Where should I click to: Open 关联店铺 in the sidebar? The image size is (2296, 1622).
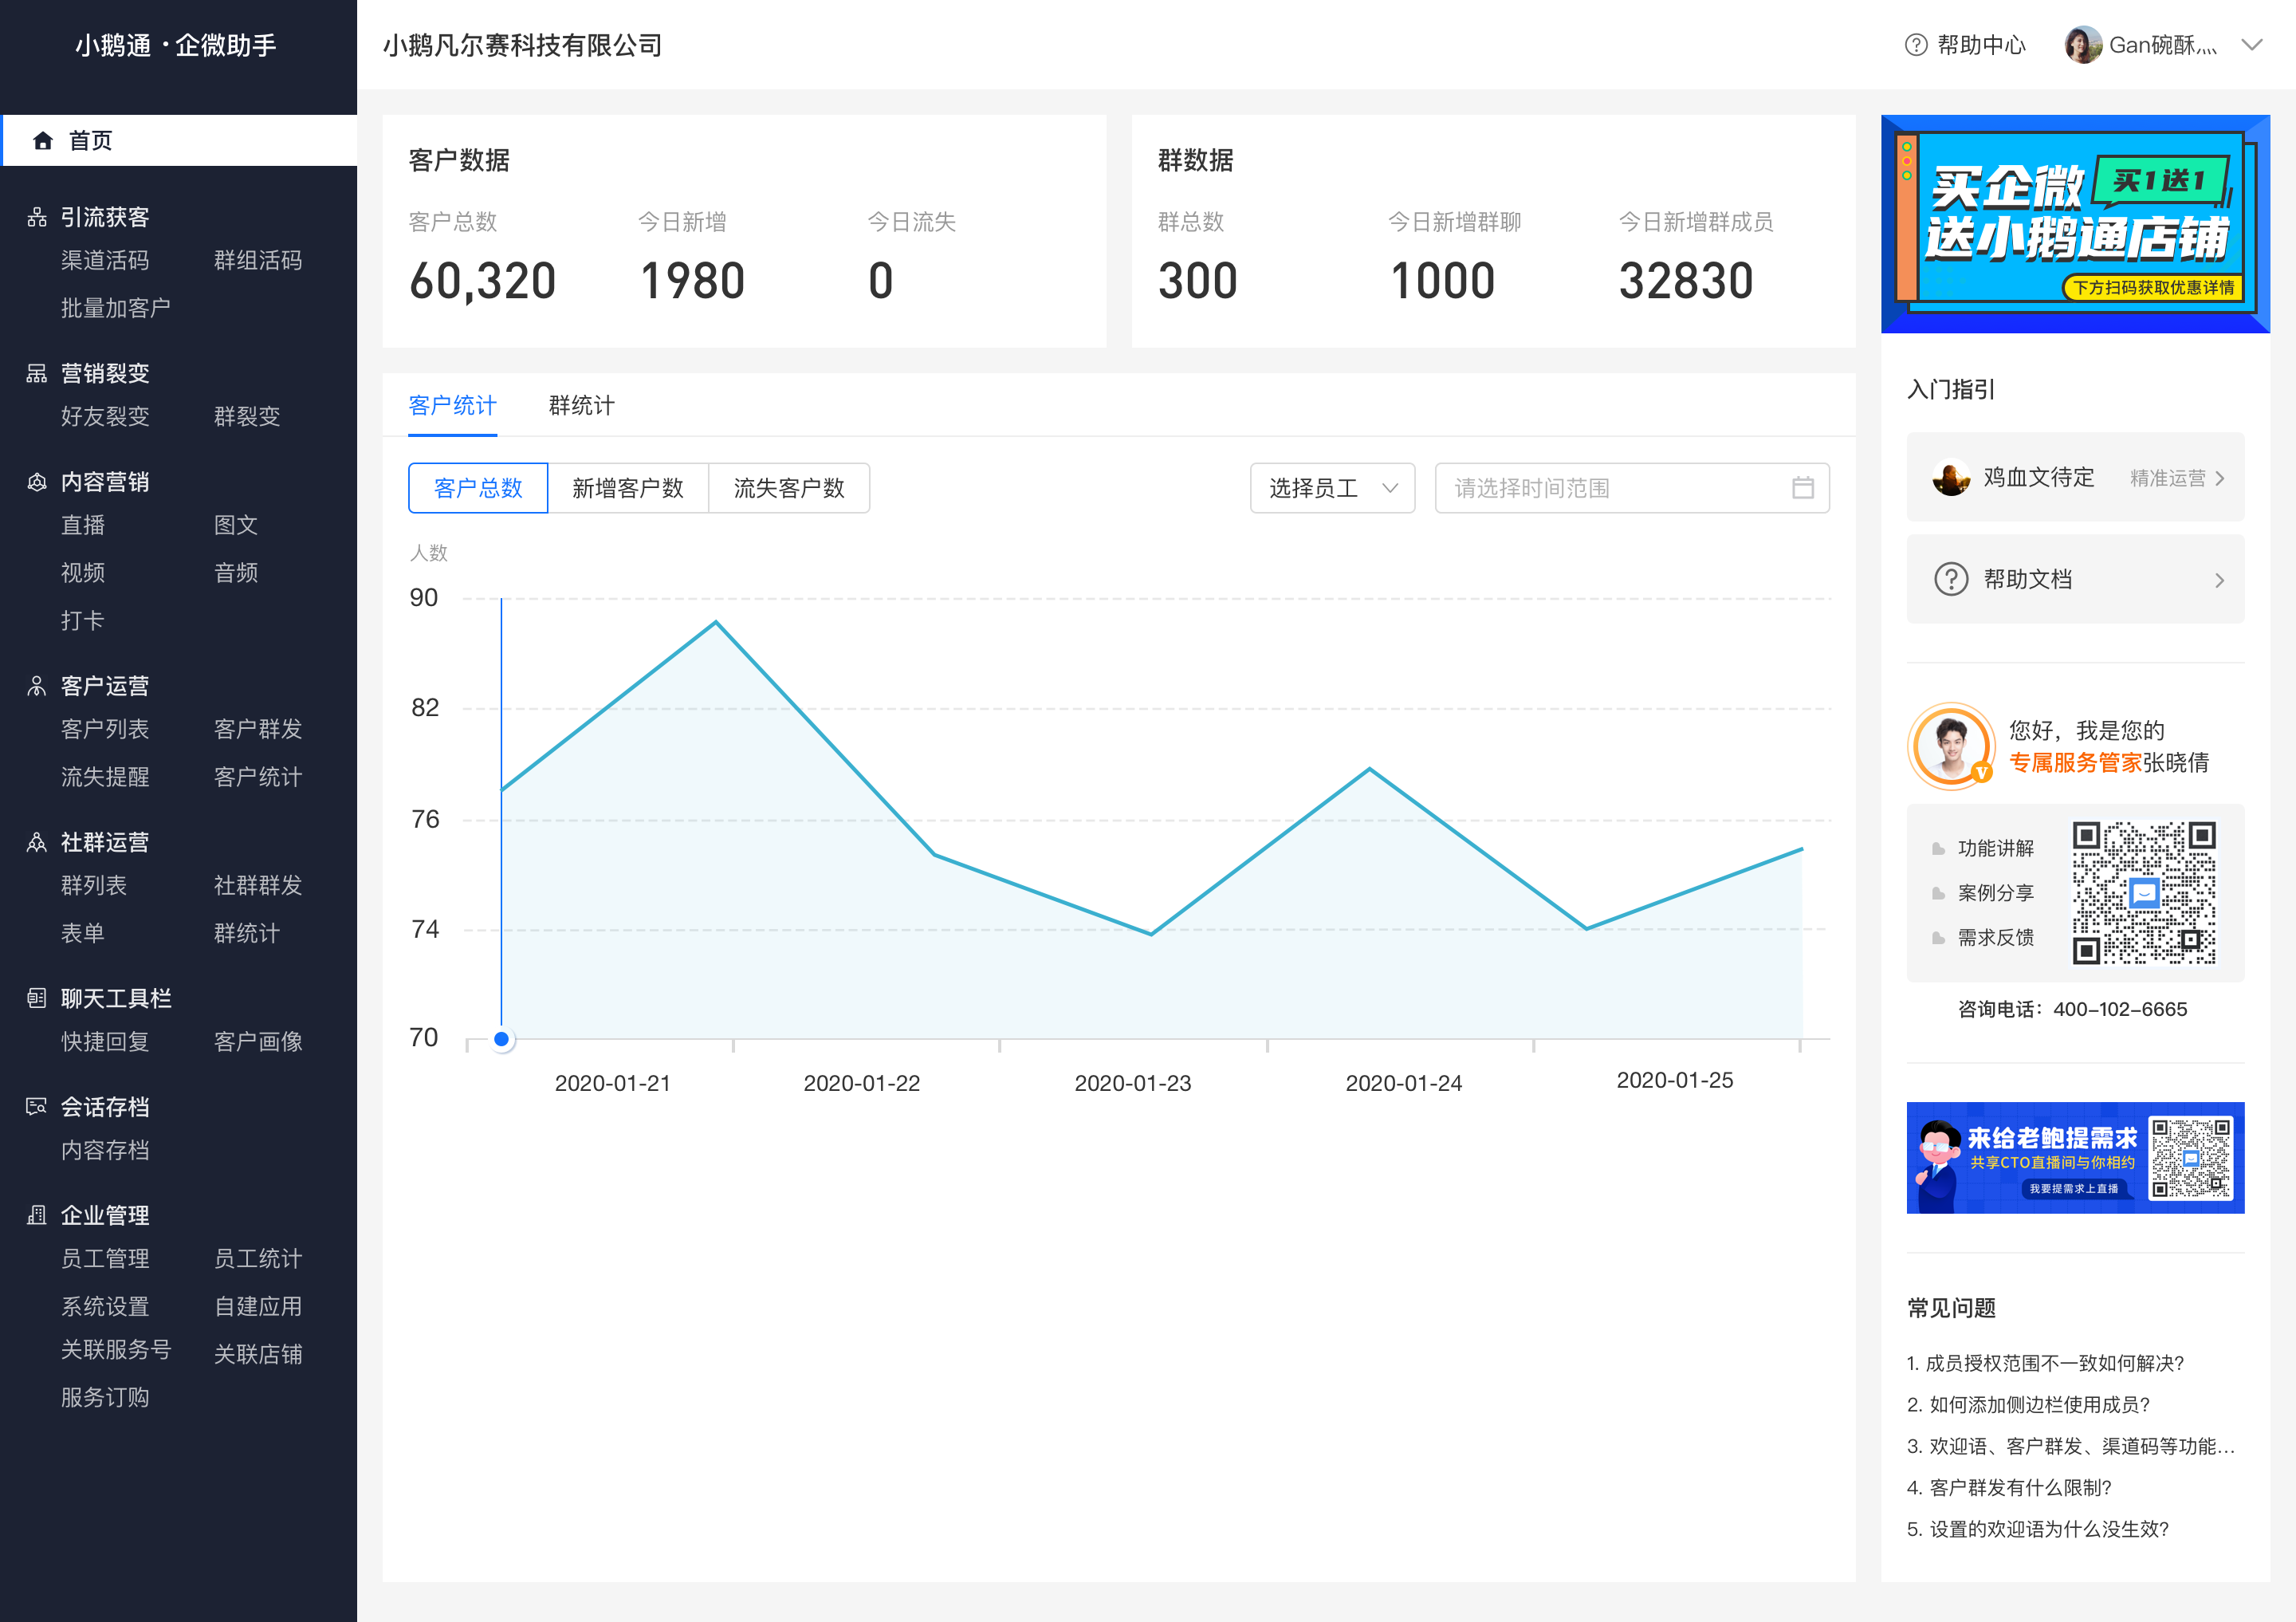(x=258, y=1354)
